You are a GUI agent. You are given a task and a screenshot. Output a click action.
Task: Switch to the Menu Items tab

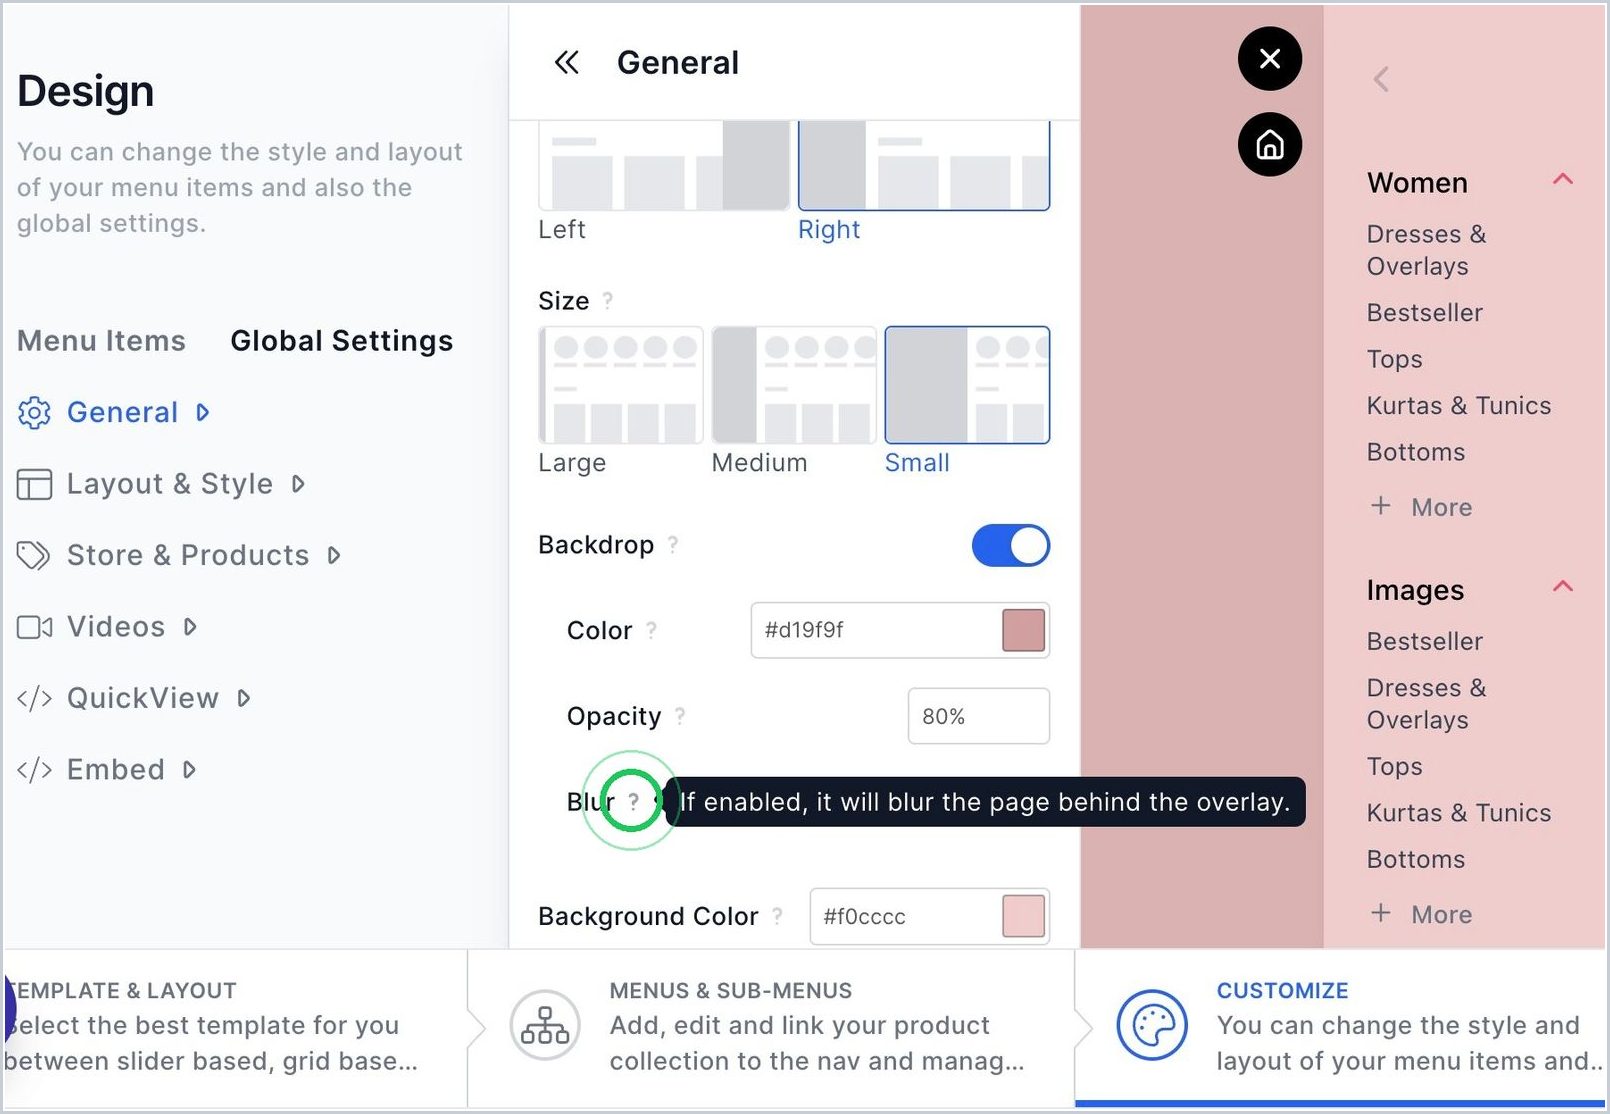pos(101,341)
